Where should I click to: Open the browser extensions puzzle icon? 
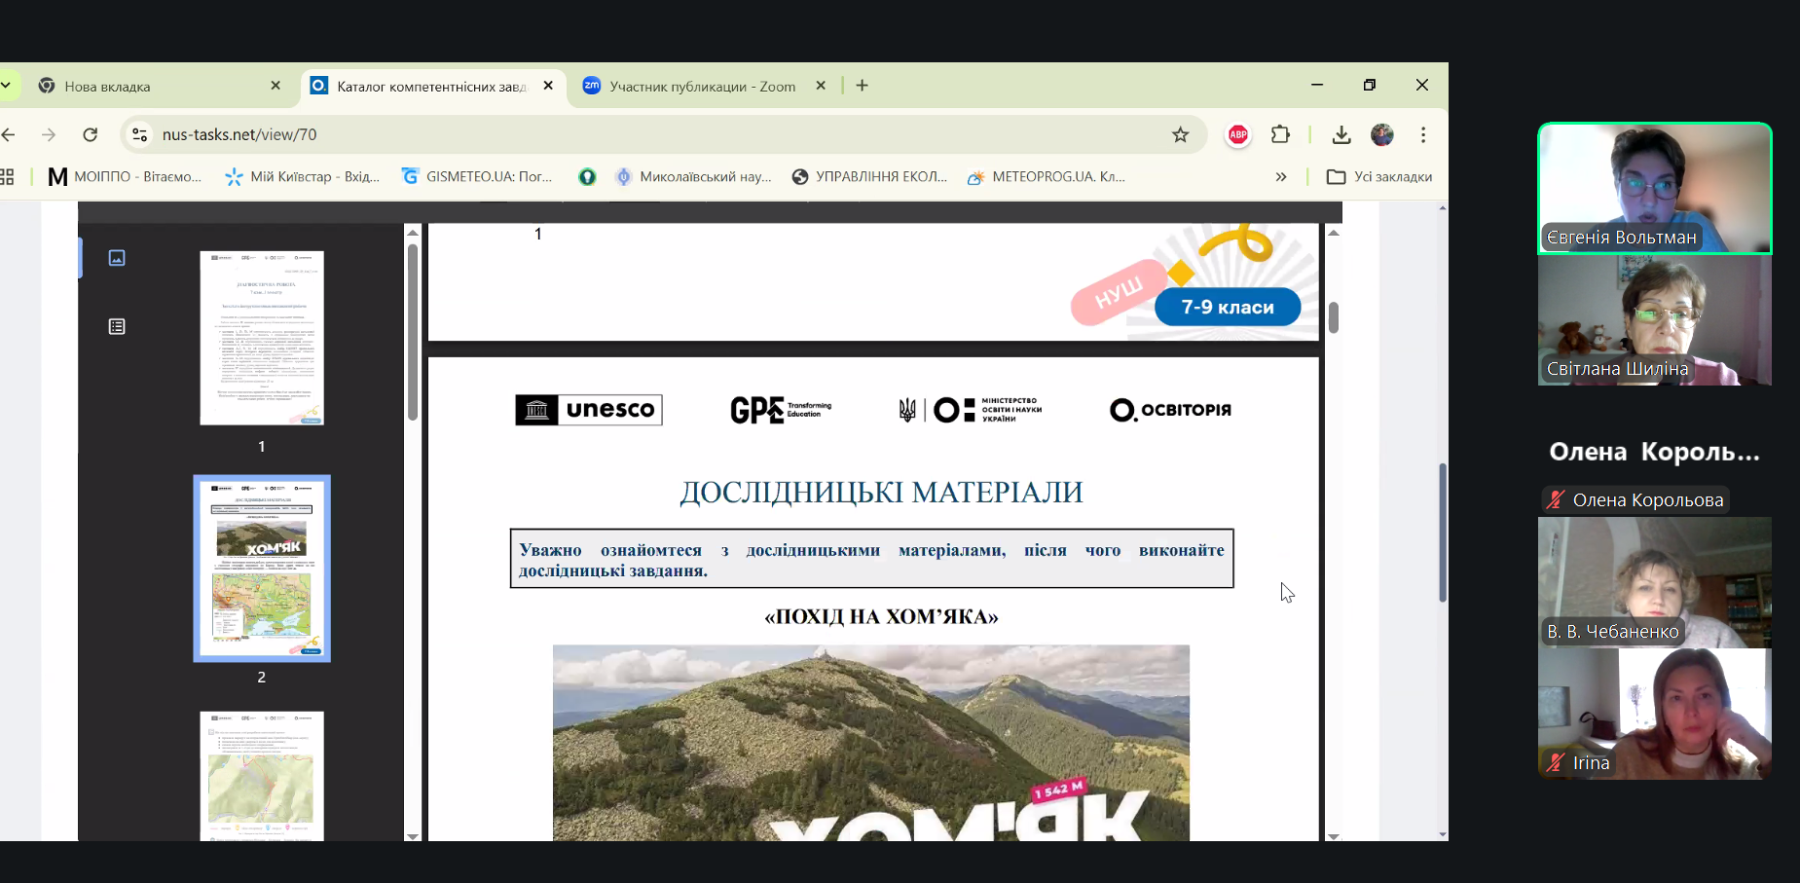click(1280, 135)
